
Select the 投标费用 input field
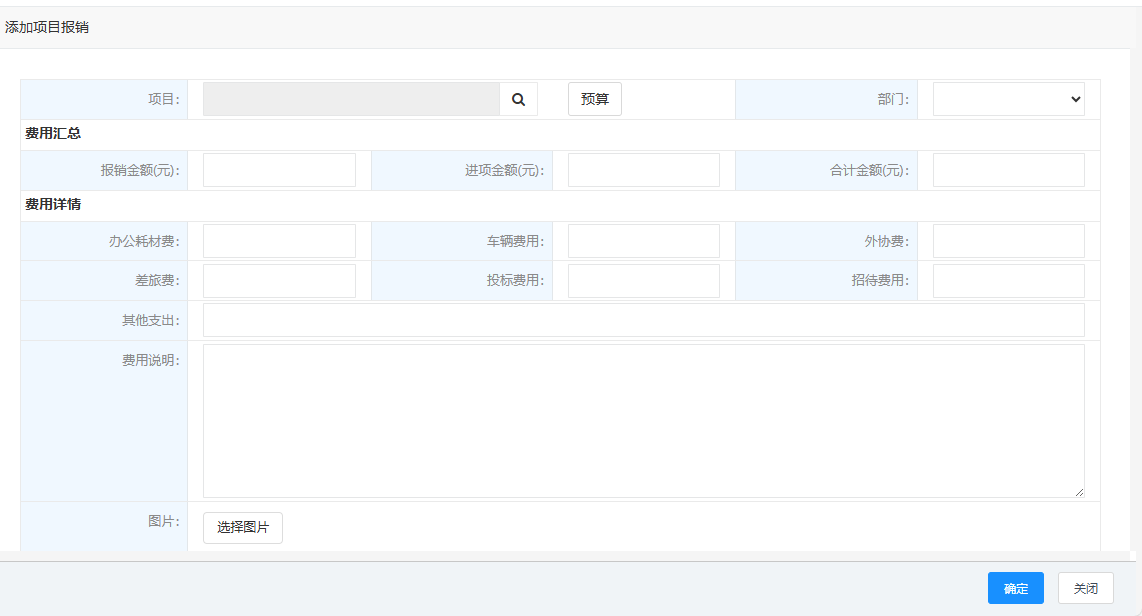[643, 281]
